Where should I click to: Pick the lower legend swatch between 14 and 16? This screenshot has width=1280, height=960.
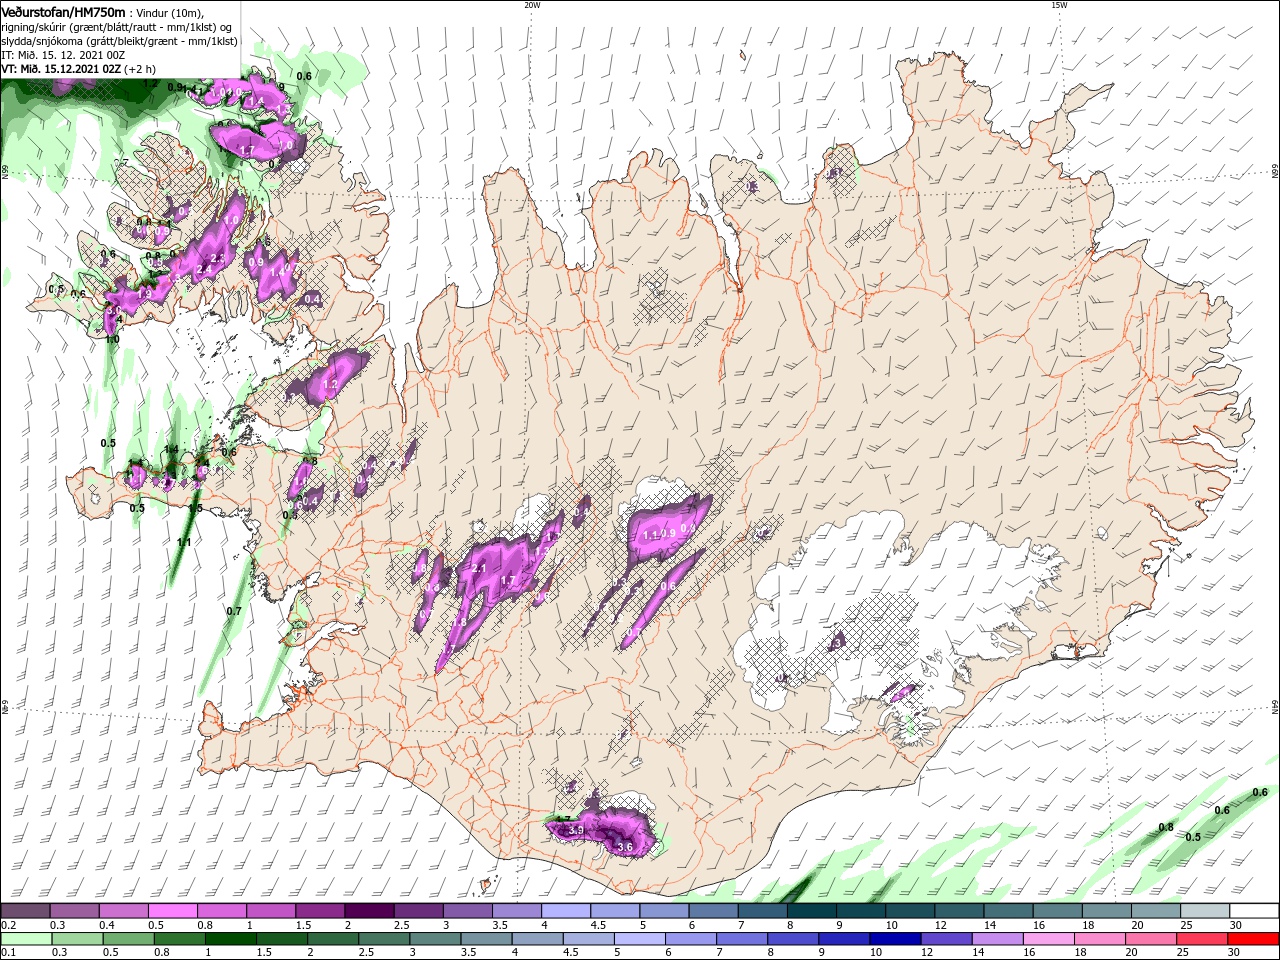[998, 939]
